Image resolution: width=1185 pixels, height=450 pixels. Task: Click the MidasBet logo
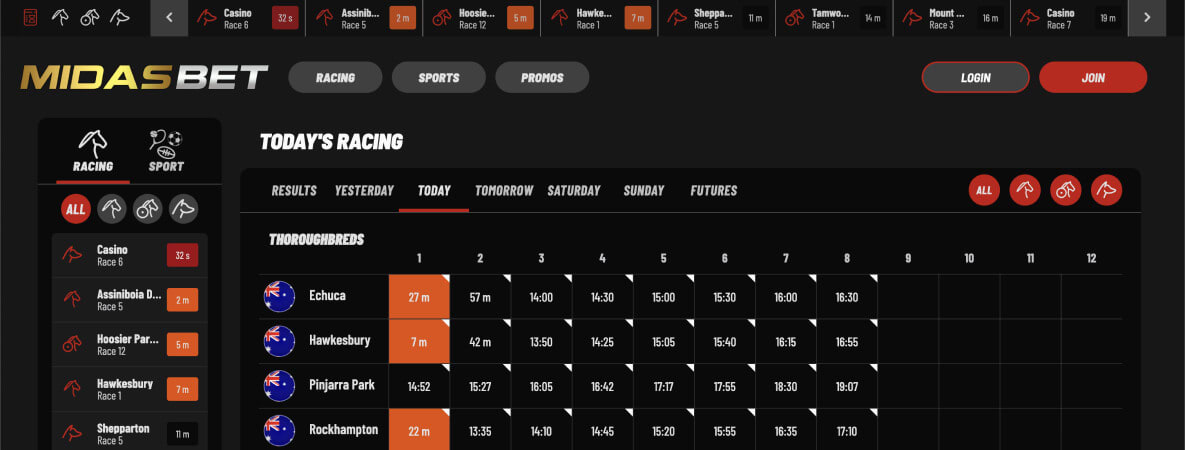click(144, 77)
